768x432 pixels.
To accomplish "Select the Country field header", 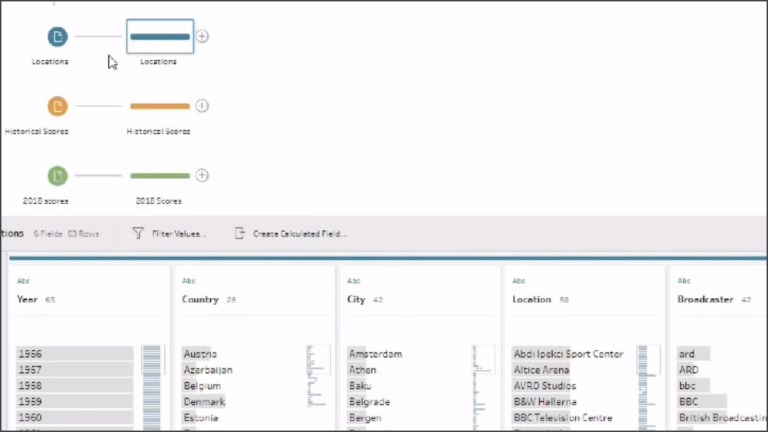I will [200, 299].
